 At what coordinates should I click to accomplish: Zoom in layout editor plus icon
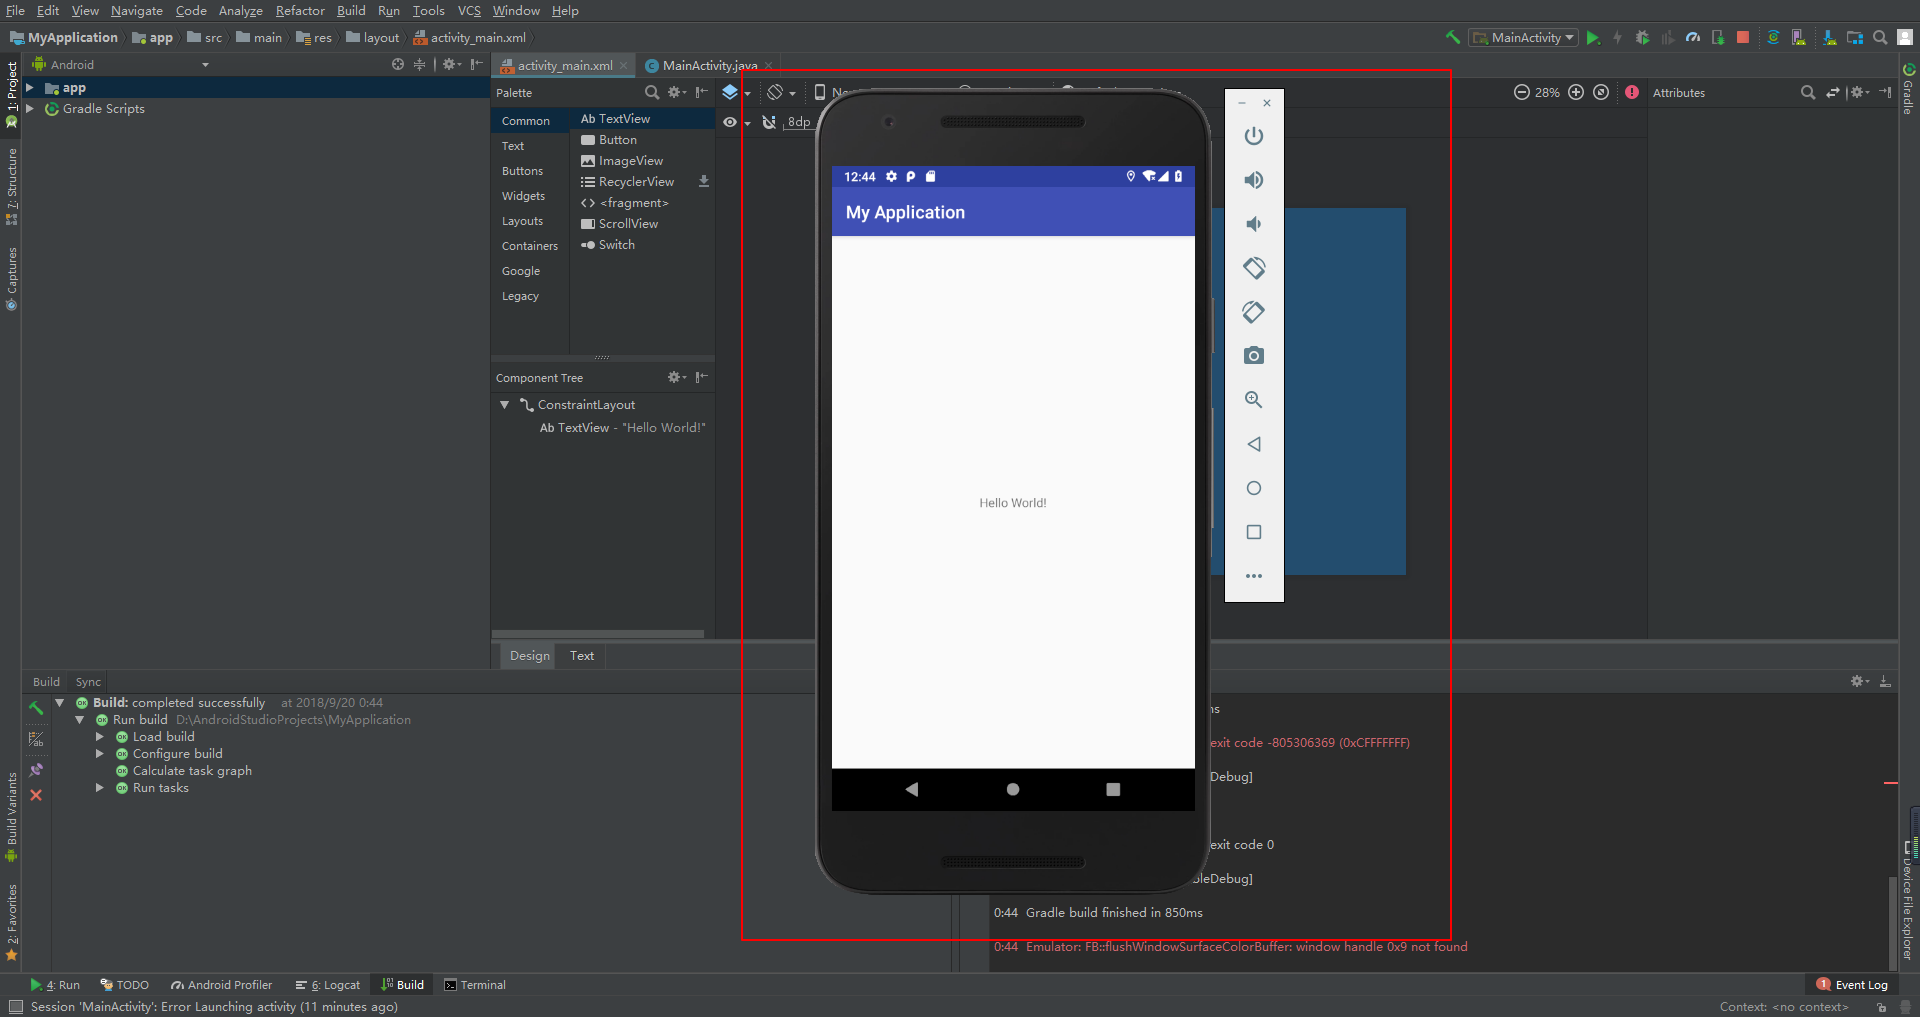pyautogui.click(x=1576, y=92)
